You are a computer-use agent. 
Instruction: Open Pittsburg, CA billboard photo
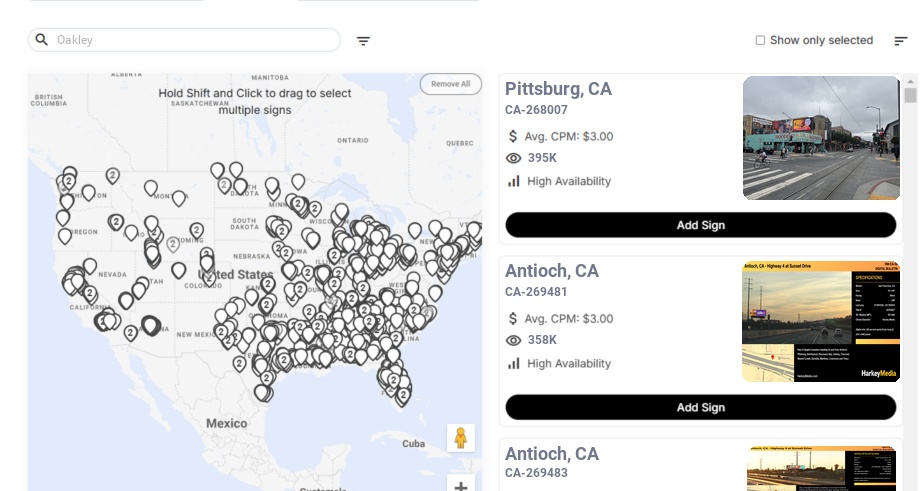[821, 138]
